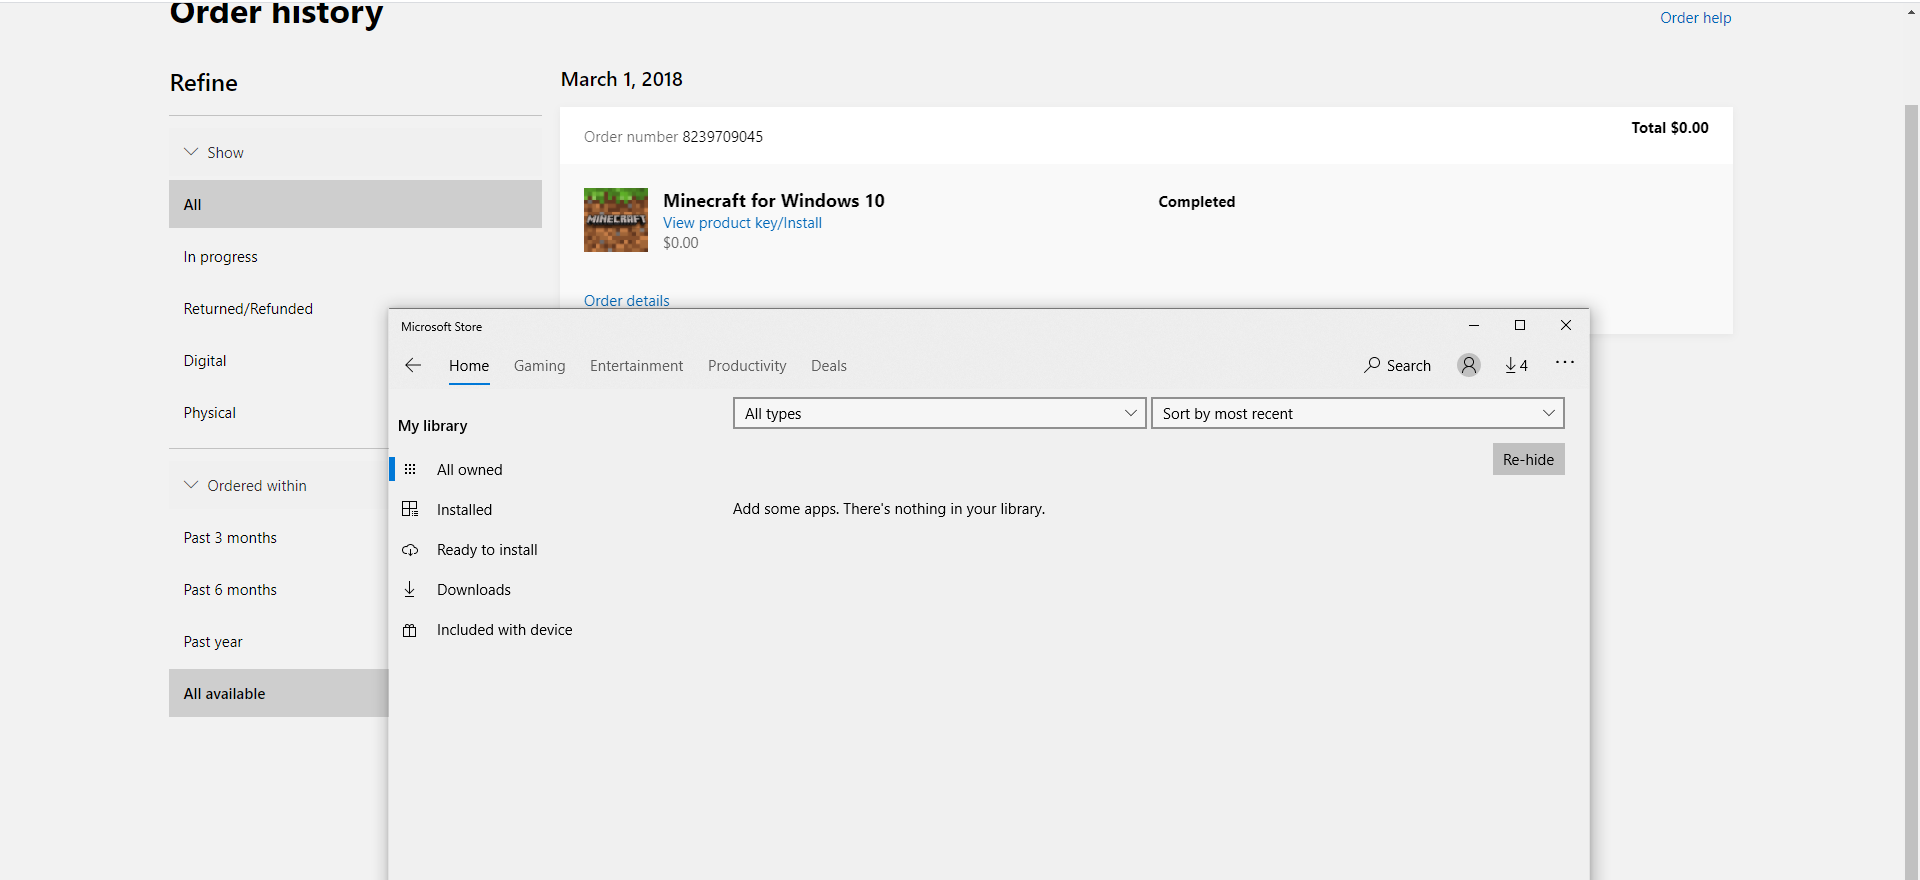Click the March 1, 2018 date heading
1920x880 pixels.
pyautogui.click(x=622, y=79)
